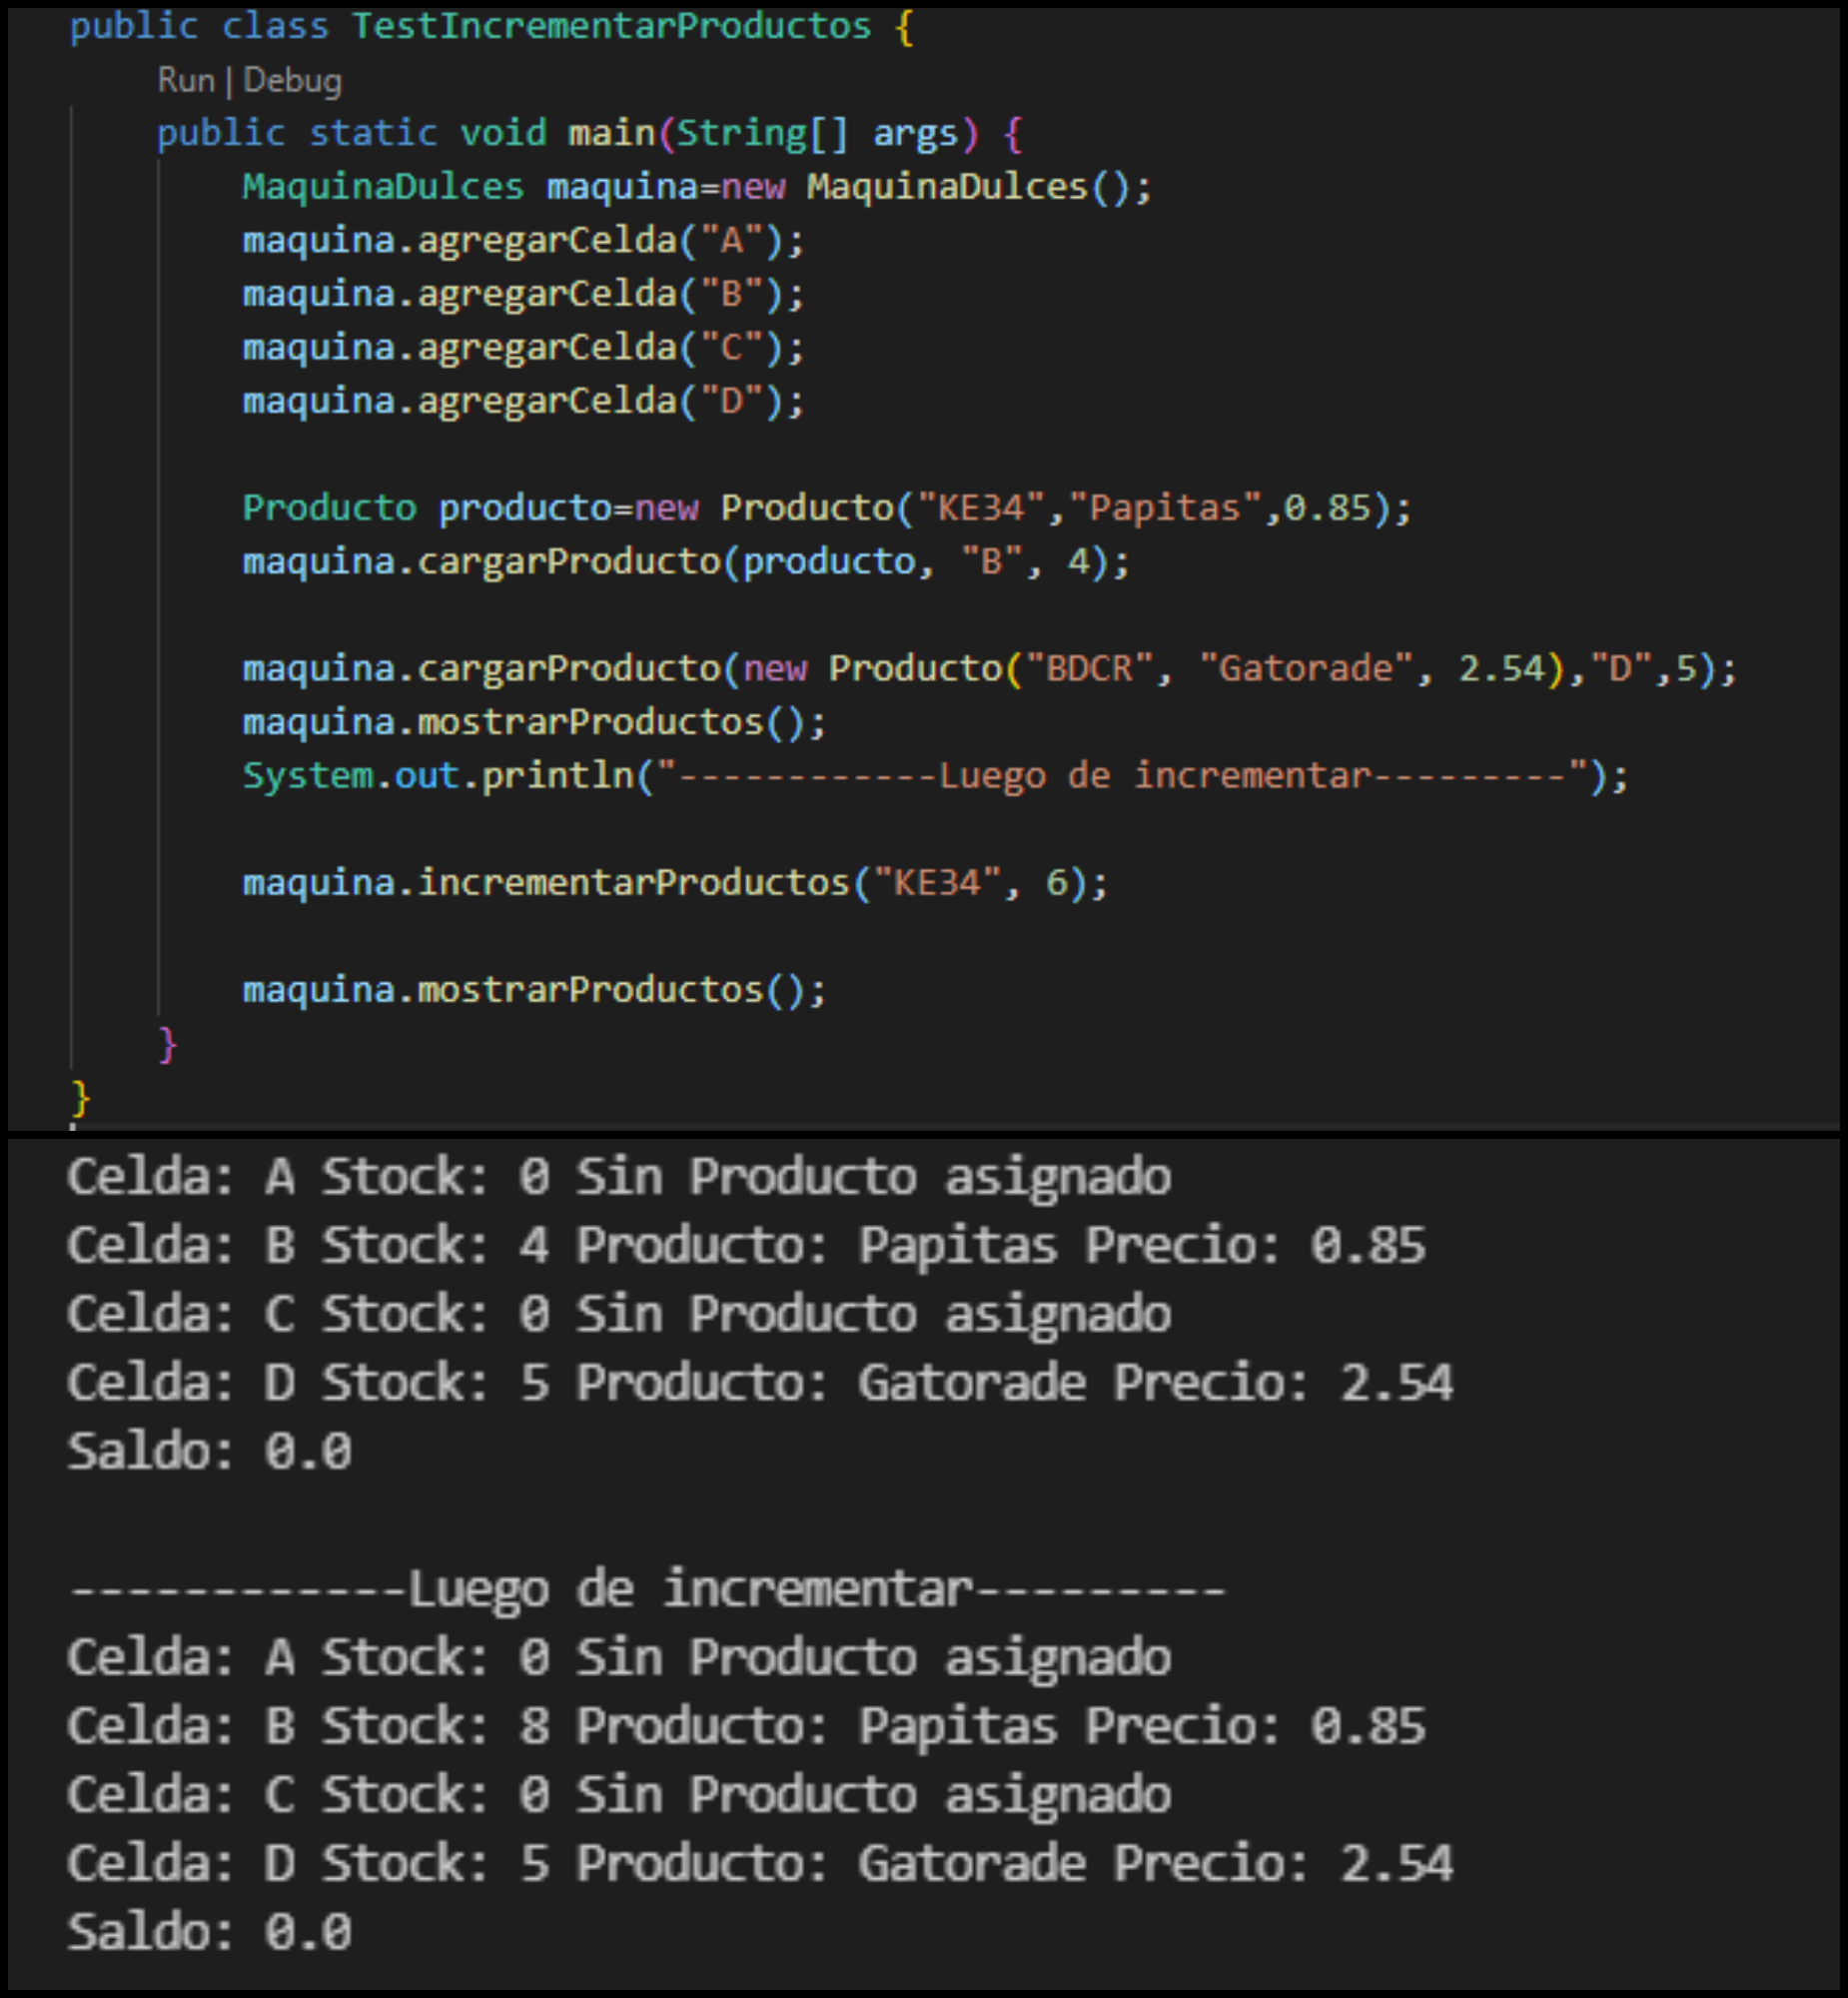The width and height of the screenshot is (1848, 1998).
Task: Click the "Papitas" string literal in code
Action: pos(1165,508)
